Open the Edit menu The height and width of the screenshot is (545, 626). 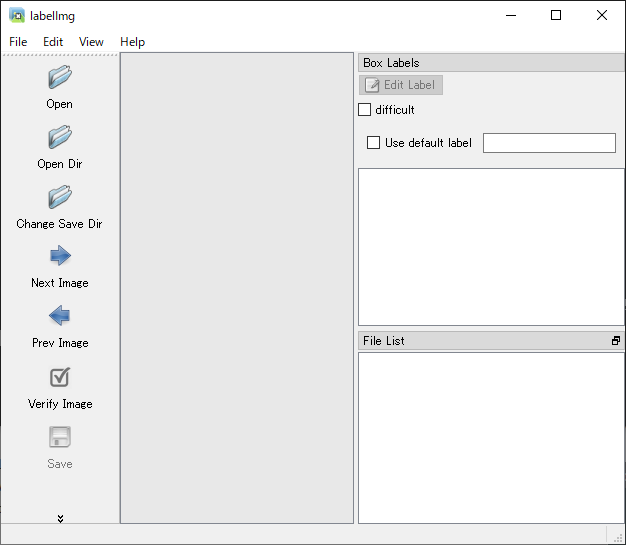[x=53, y=42]
